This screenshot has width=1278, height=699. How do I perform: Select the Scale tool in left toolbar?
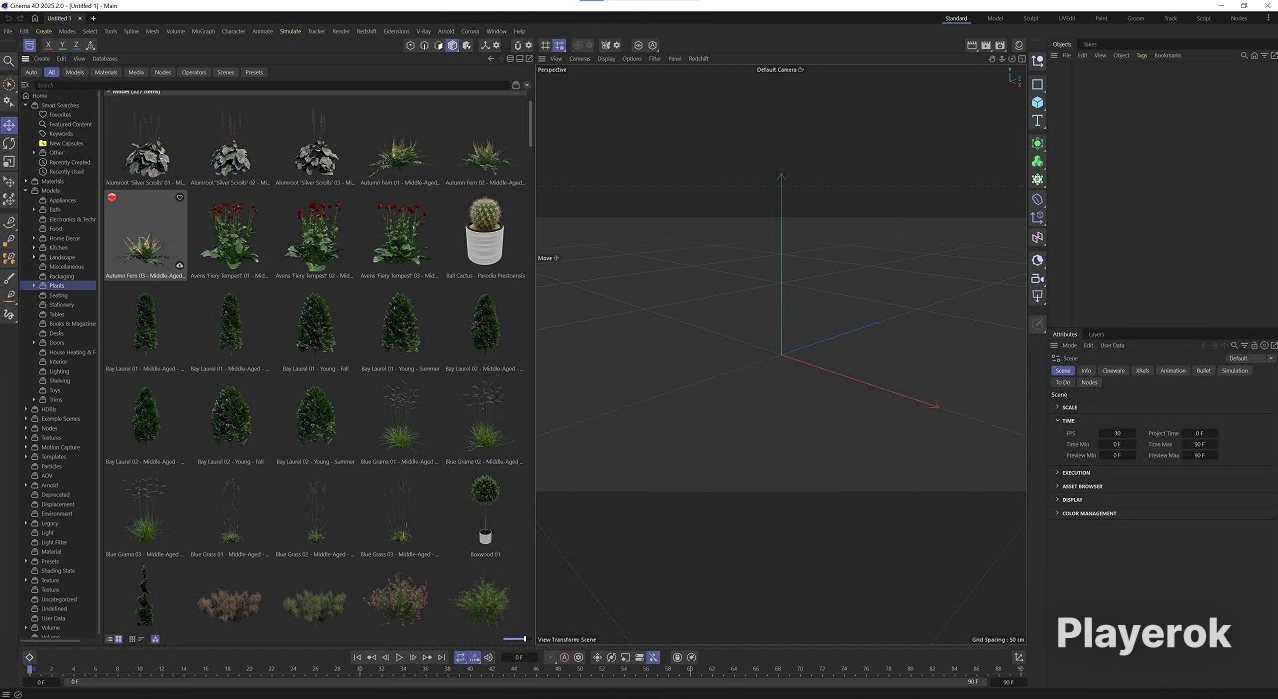(x=9, y=161)
